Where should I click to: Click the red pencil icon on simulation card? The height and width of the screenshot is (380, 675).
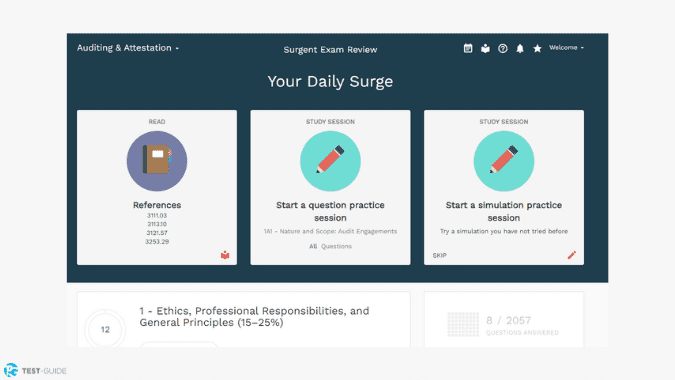coord(572,255)
